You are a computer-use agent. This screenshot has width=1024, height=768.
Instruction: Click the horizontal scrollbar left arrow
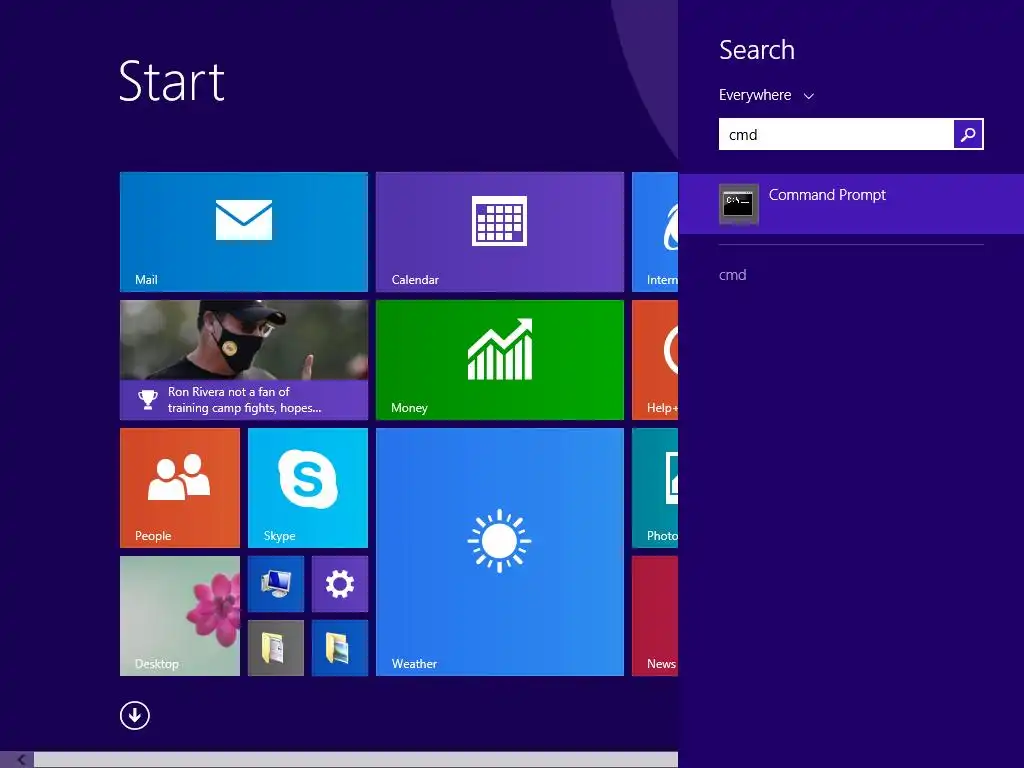(20, 760)
